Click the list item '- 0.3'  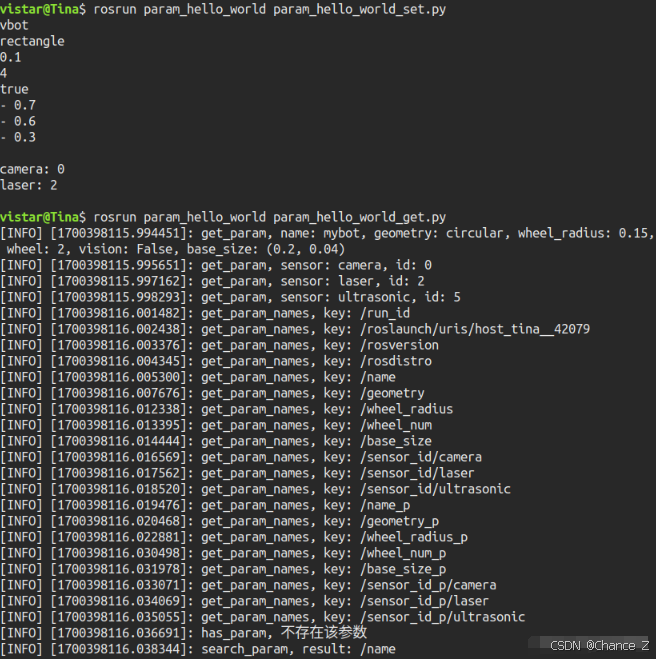pyautogui.click(x=18, y=137)
